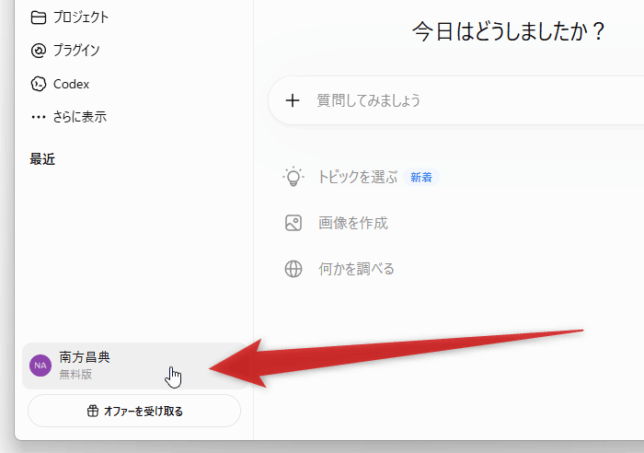The width and height of the screenshot is (644, 453).
Task: Click the plus attach icon in prompt box
Action: 292,100
